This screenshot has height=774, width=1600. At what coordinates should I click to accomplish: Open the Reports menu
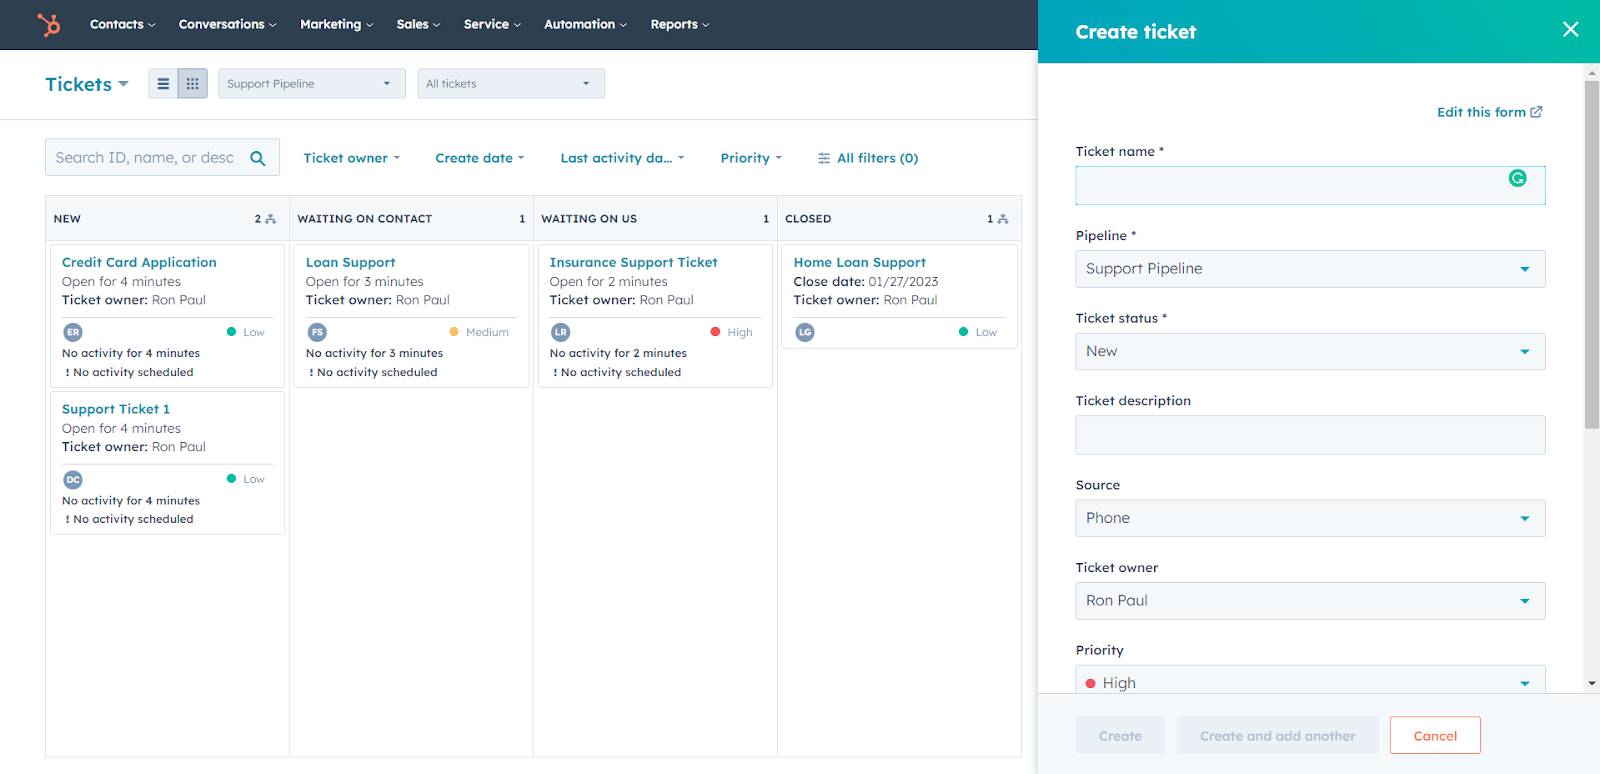click(x=679, y=24)
